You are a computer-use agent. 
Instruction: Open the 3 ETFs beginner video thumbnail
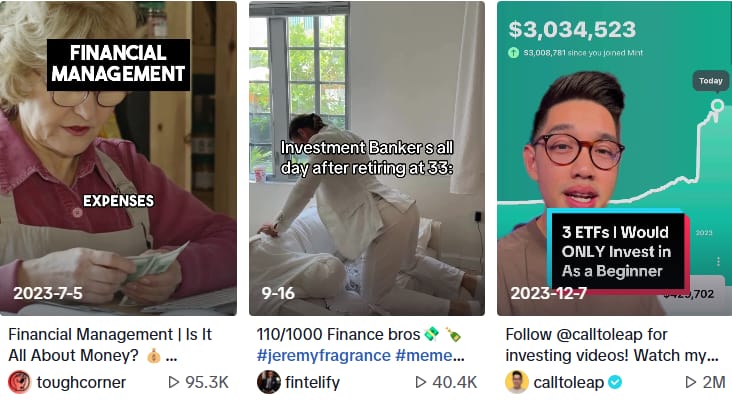(614, 158)
